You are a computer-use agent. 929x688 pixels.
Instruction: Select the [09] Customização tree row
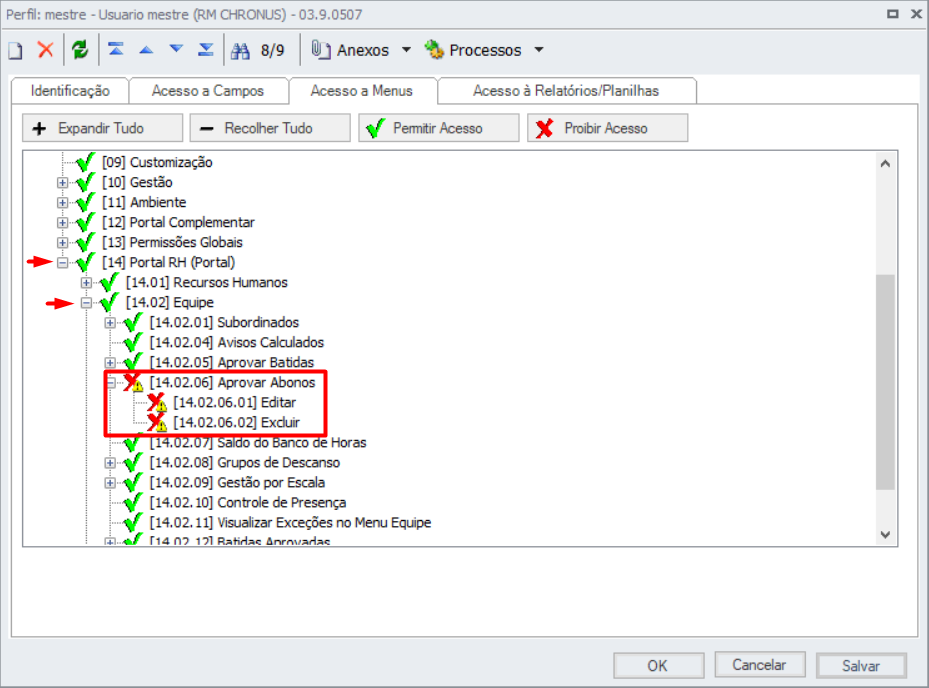tap(157, 162)
